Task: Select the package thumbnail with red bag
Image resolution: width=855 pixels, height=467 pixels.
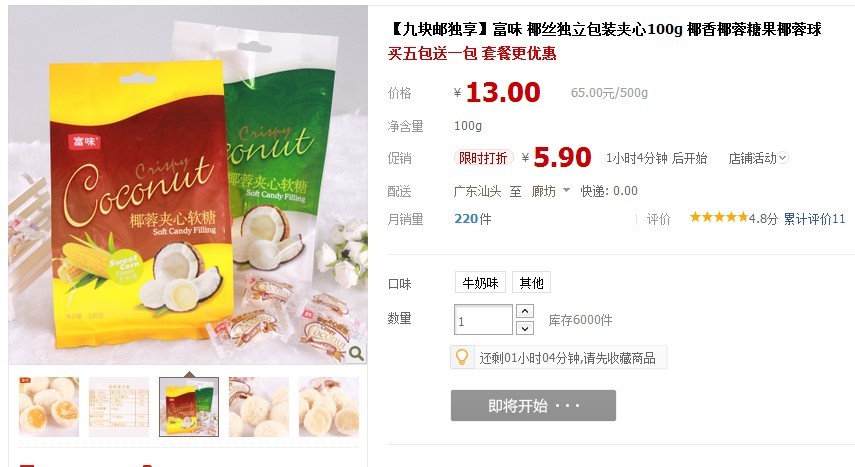Action: [189, 406]
